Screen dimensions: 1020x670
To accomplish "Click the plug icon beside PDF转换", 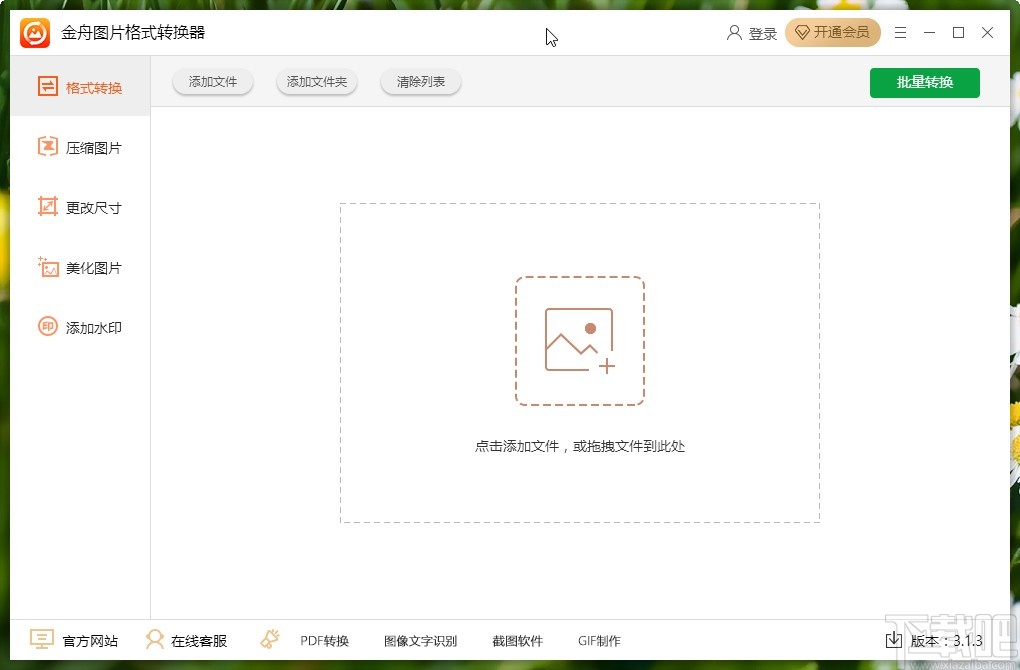I will pyautogui.click(x=269, y=638).
